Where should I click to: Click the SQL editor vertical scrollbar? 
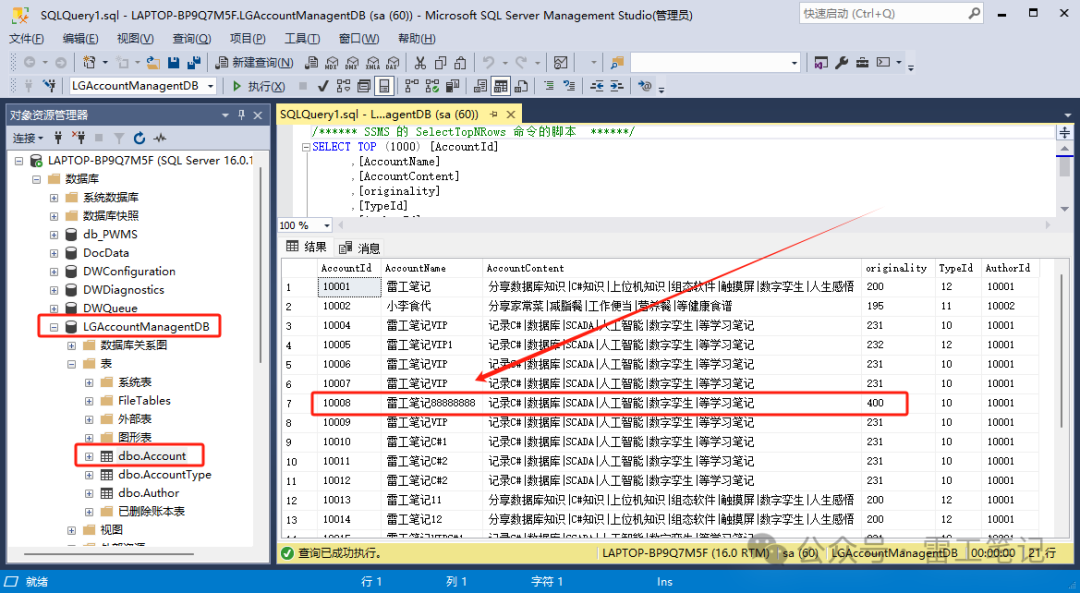tap(1064, 176)
